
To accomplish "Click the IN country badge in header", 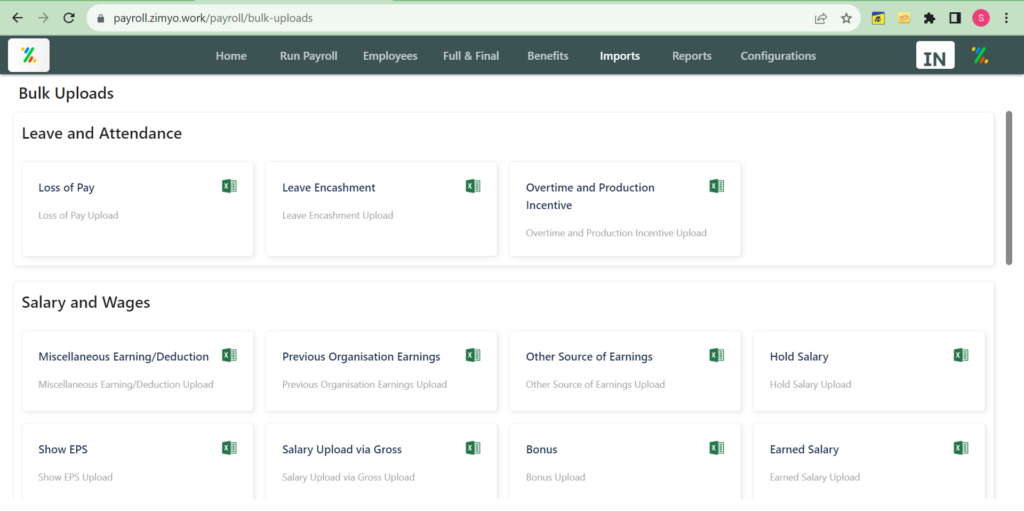I will (935, 56).
